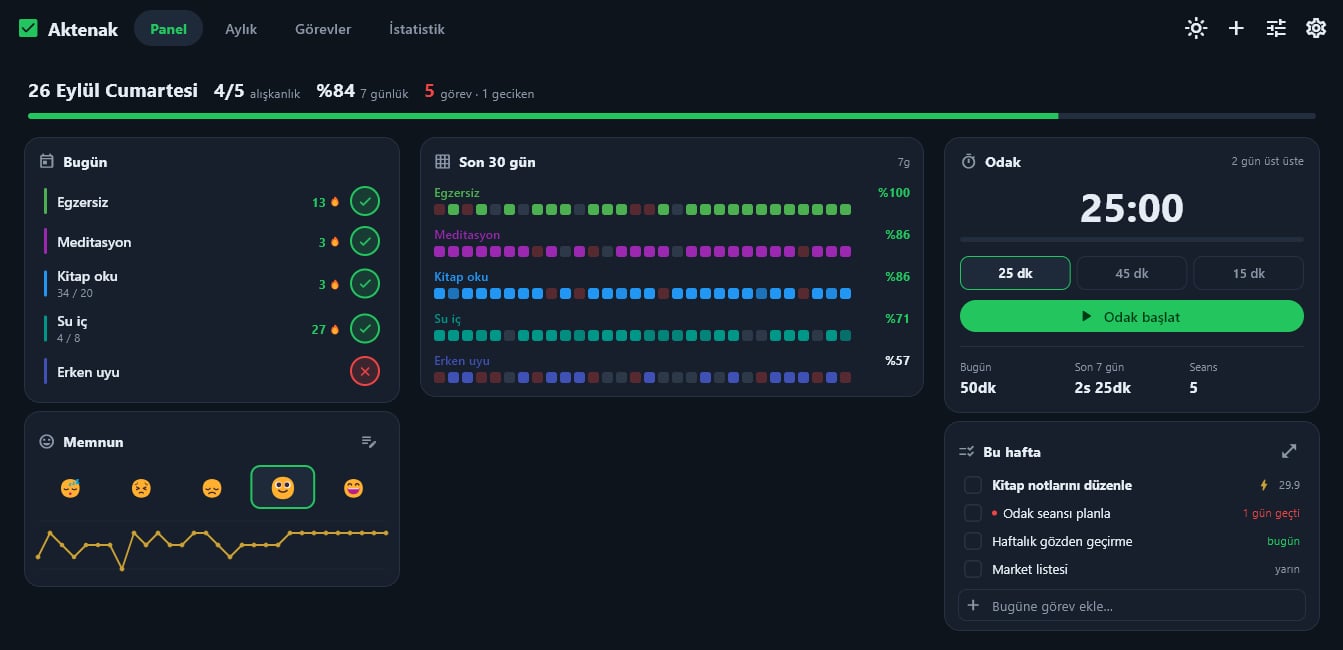Select the slightly smiling mood emoji
Image resolution: width=1343 pixels, height=650 pixels.
click(283, 488)
